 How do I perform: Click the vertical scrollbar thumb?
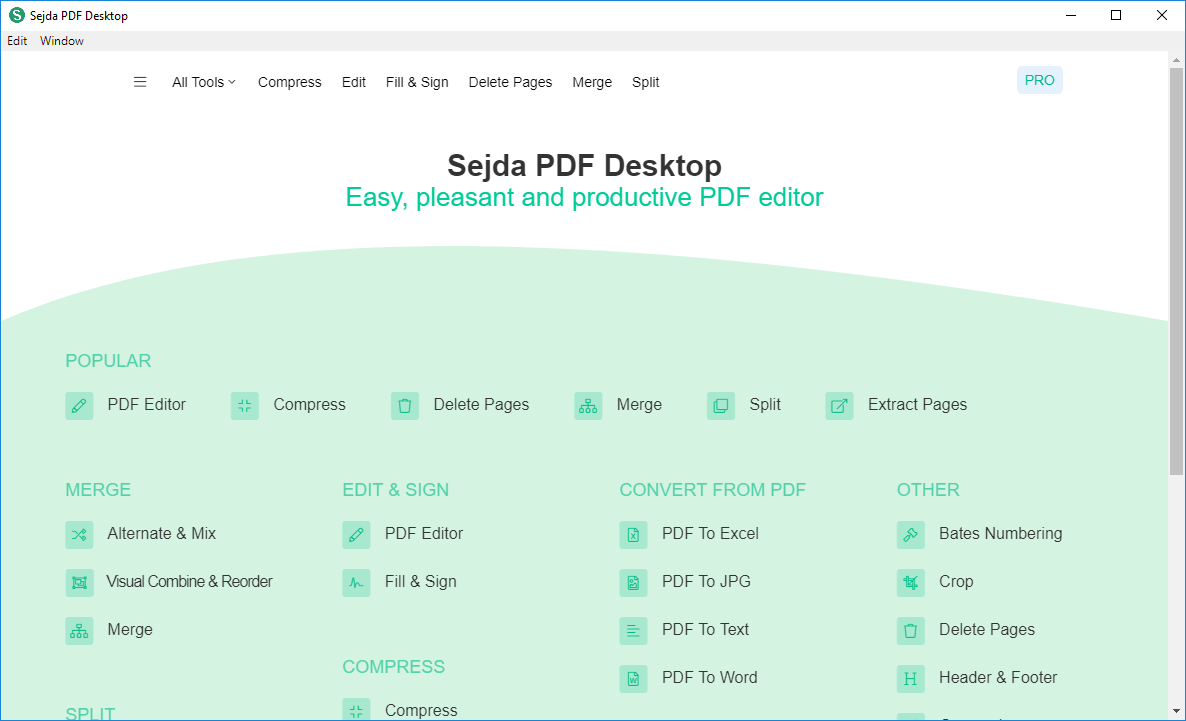coord(1176,271)
